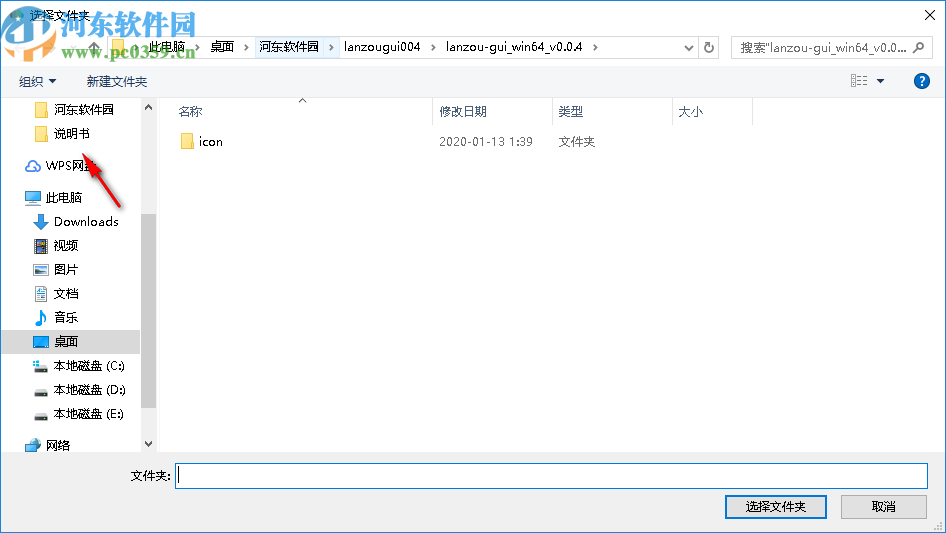Go to 桌面 in the breadcrumb path
This screenshot has height=533, width=946.
click(222, 47)
